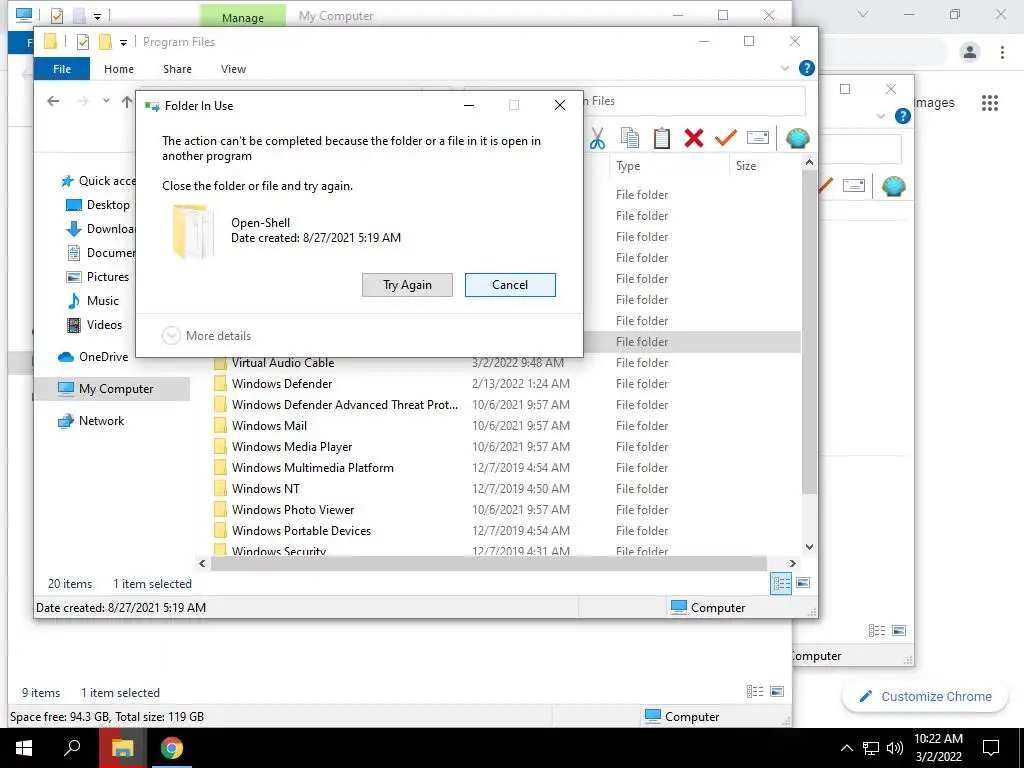Open the quick access toolbar dropdown arrow
This screenshot has width=1024, height=768.
(x=123, y=42)
